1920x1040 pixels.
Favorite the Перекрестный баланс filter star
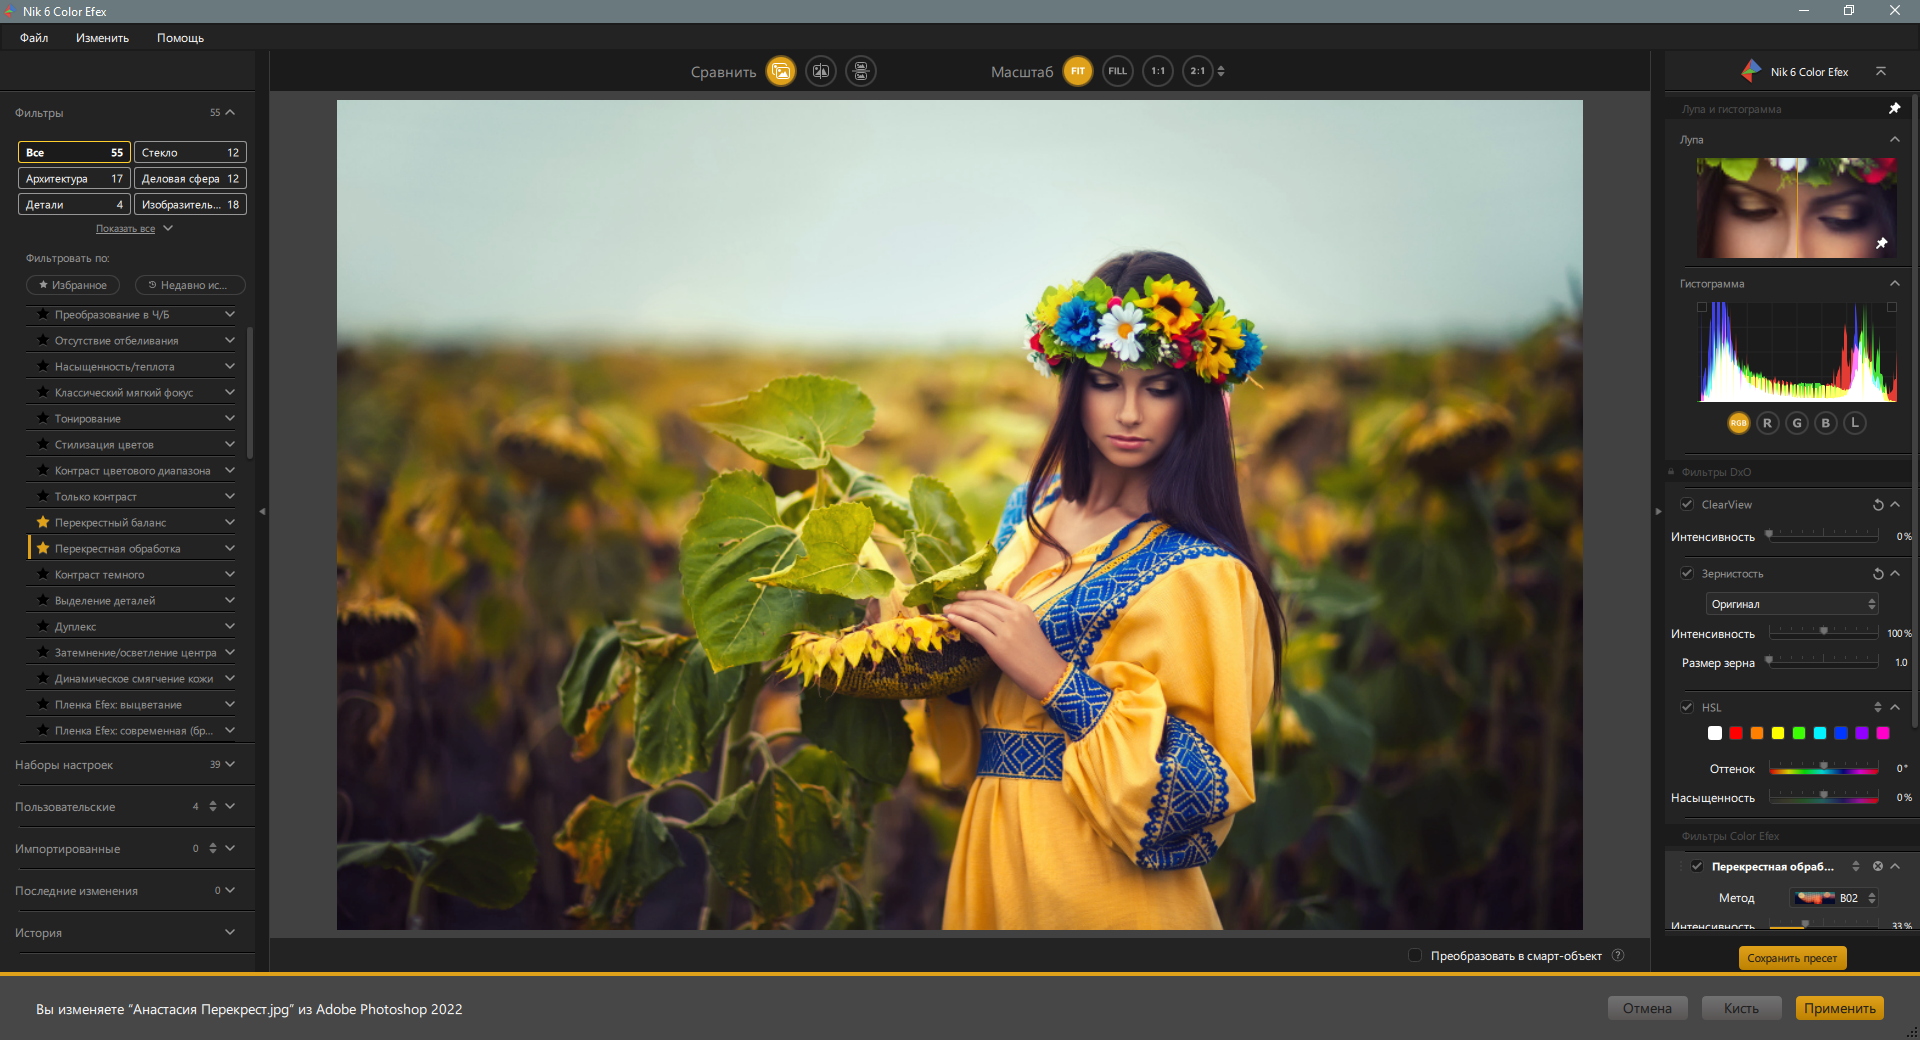pos(43,522)
